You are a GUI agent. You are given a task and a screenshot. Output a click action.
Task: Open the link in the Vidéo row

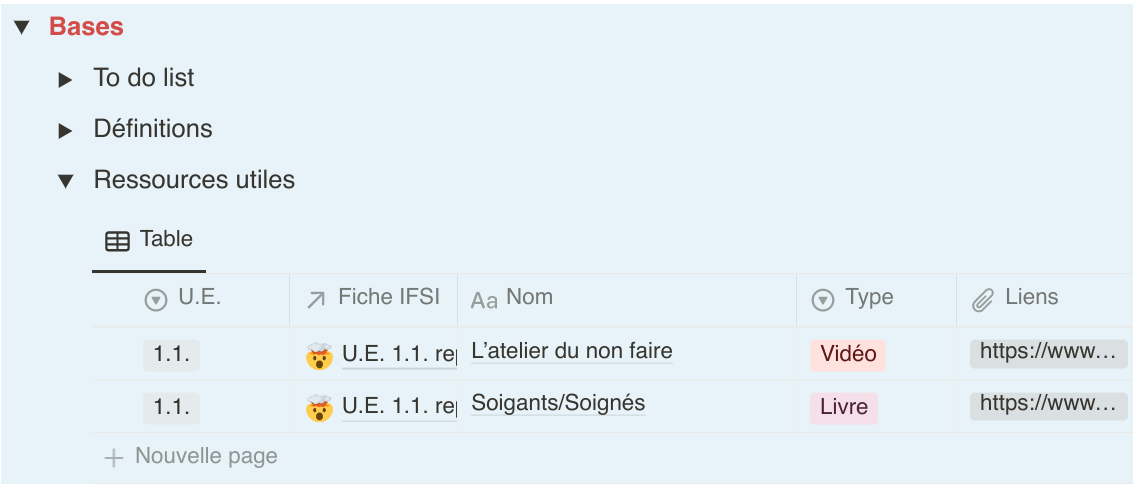[x=1047, y=352]
